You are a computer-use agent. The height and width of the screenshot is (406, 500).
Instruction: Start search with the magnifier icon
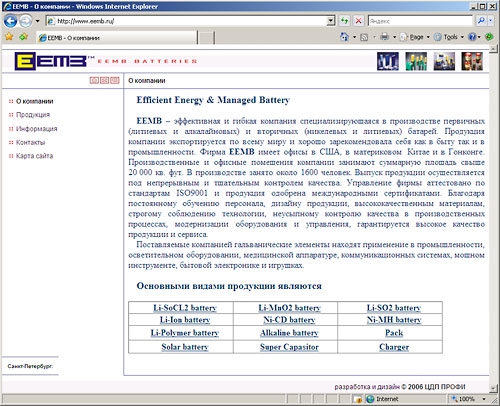[481, 21]
